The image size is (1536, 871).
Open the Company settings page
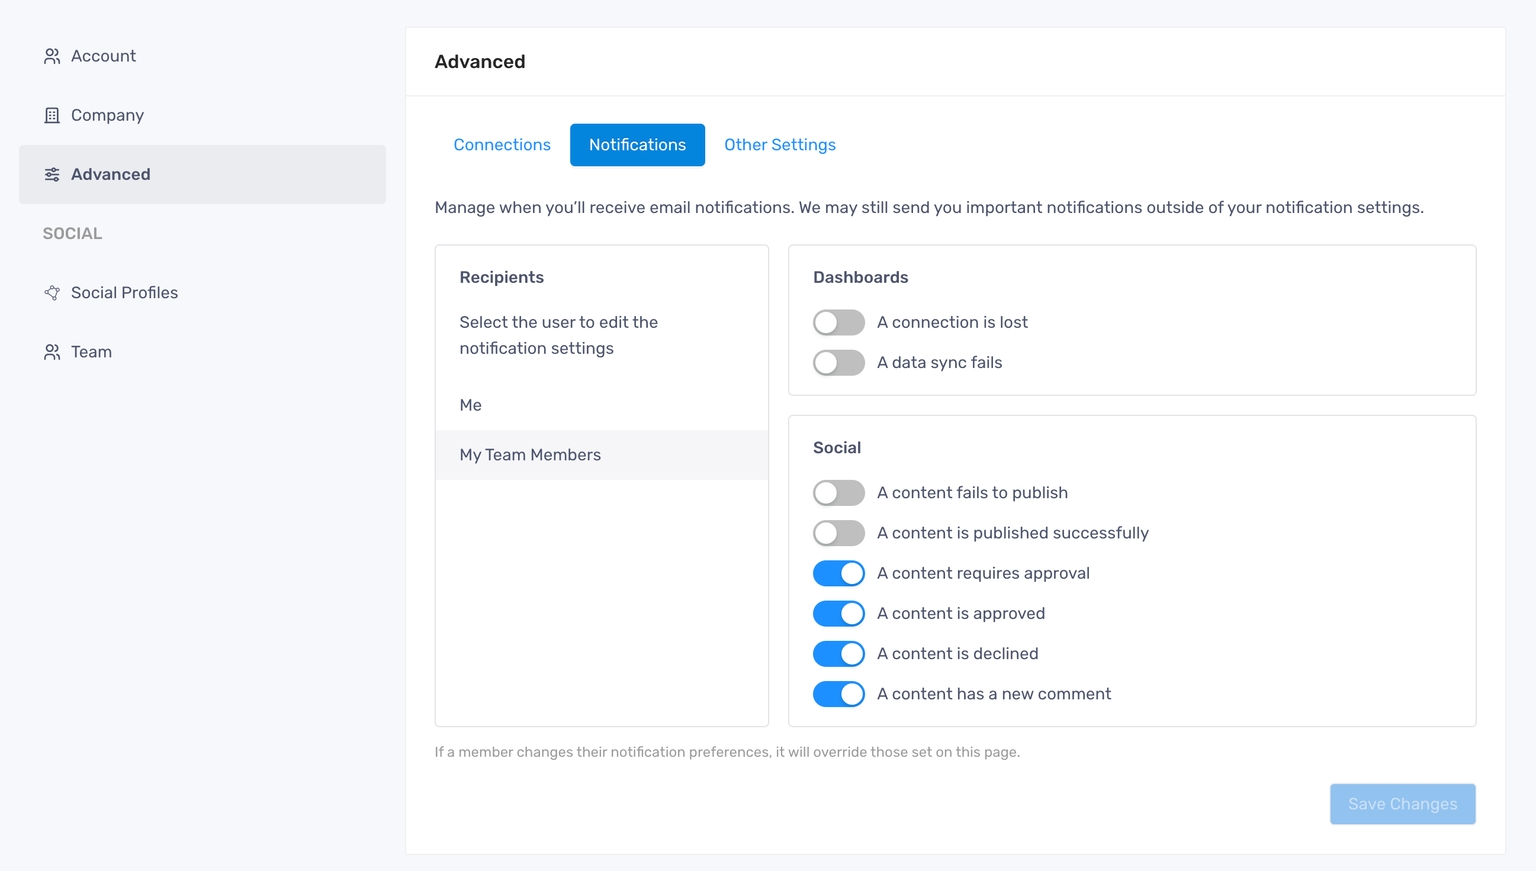point(107,115)
